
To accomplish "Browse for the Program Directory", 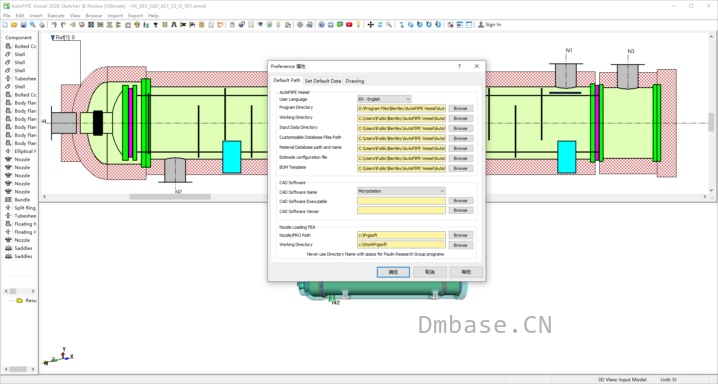I will (460, 108).
